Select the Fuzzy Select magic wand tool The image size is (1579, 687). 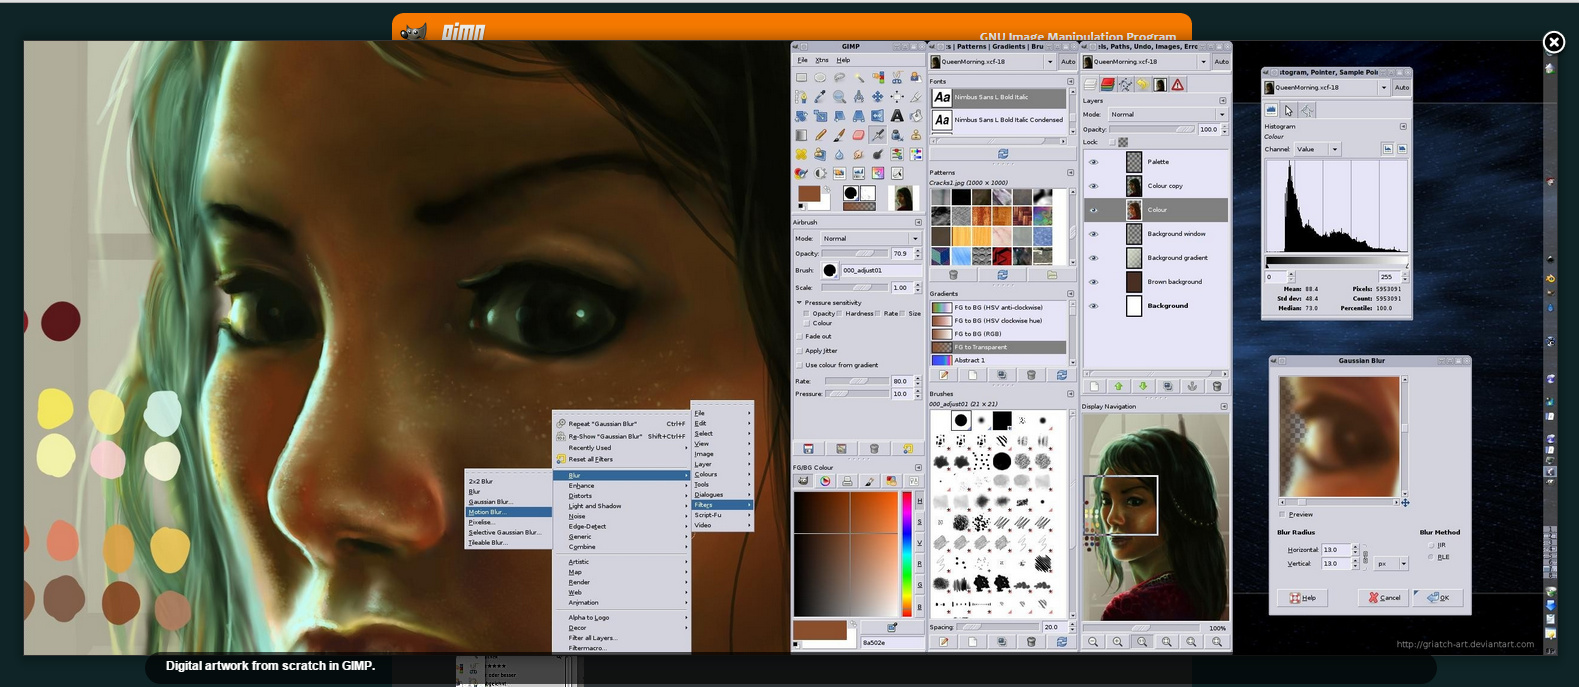(858, 77)
